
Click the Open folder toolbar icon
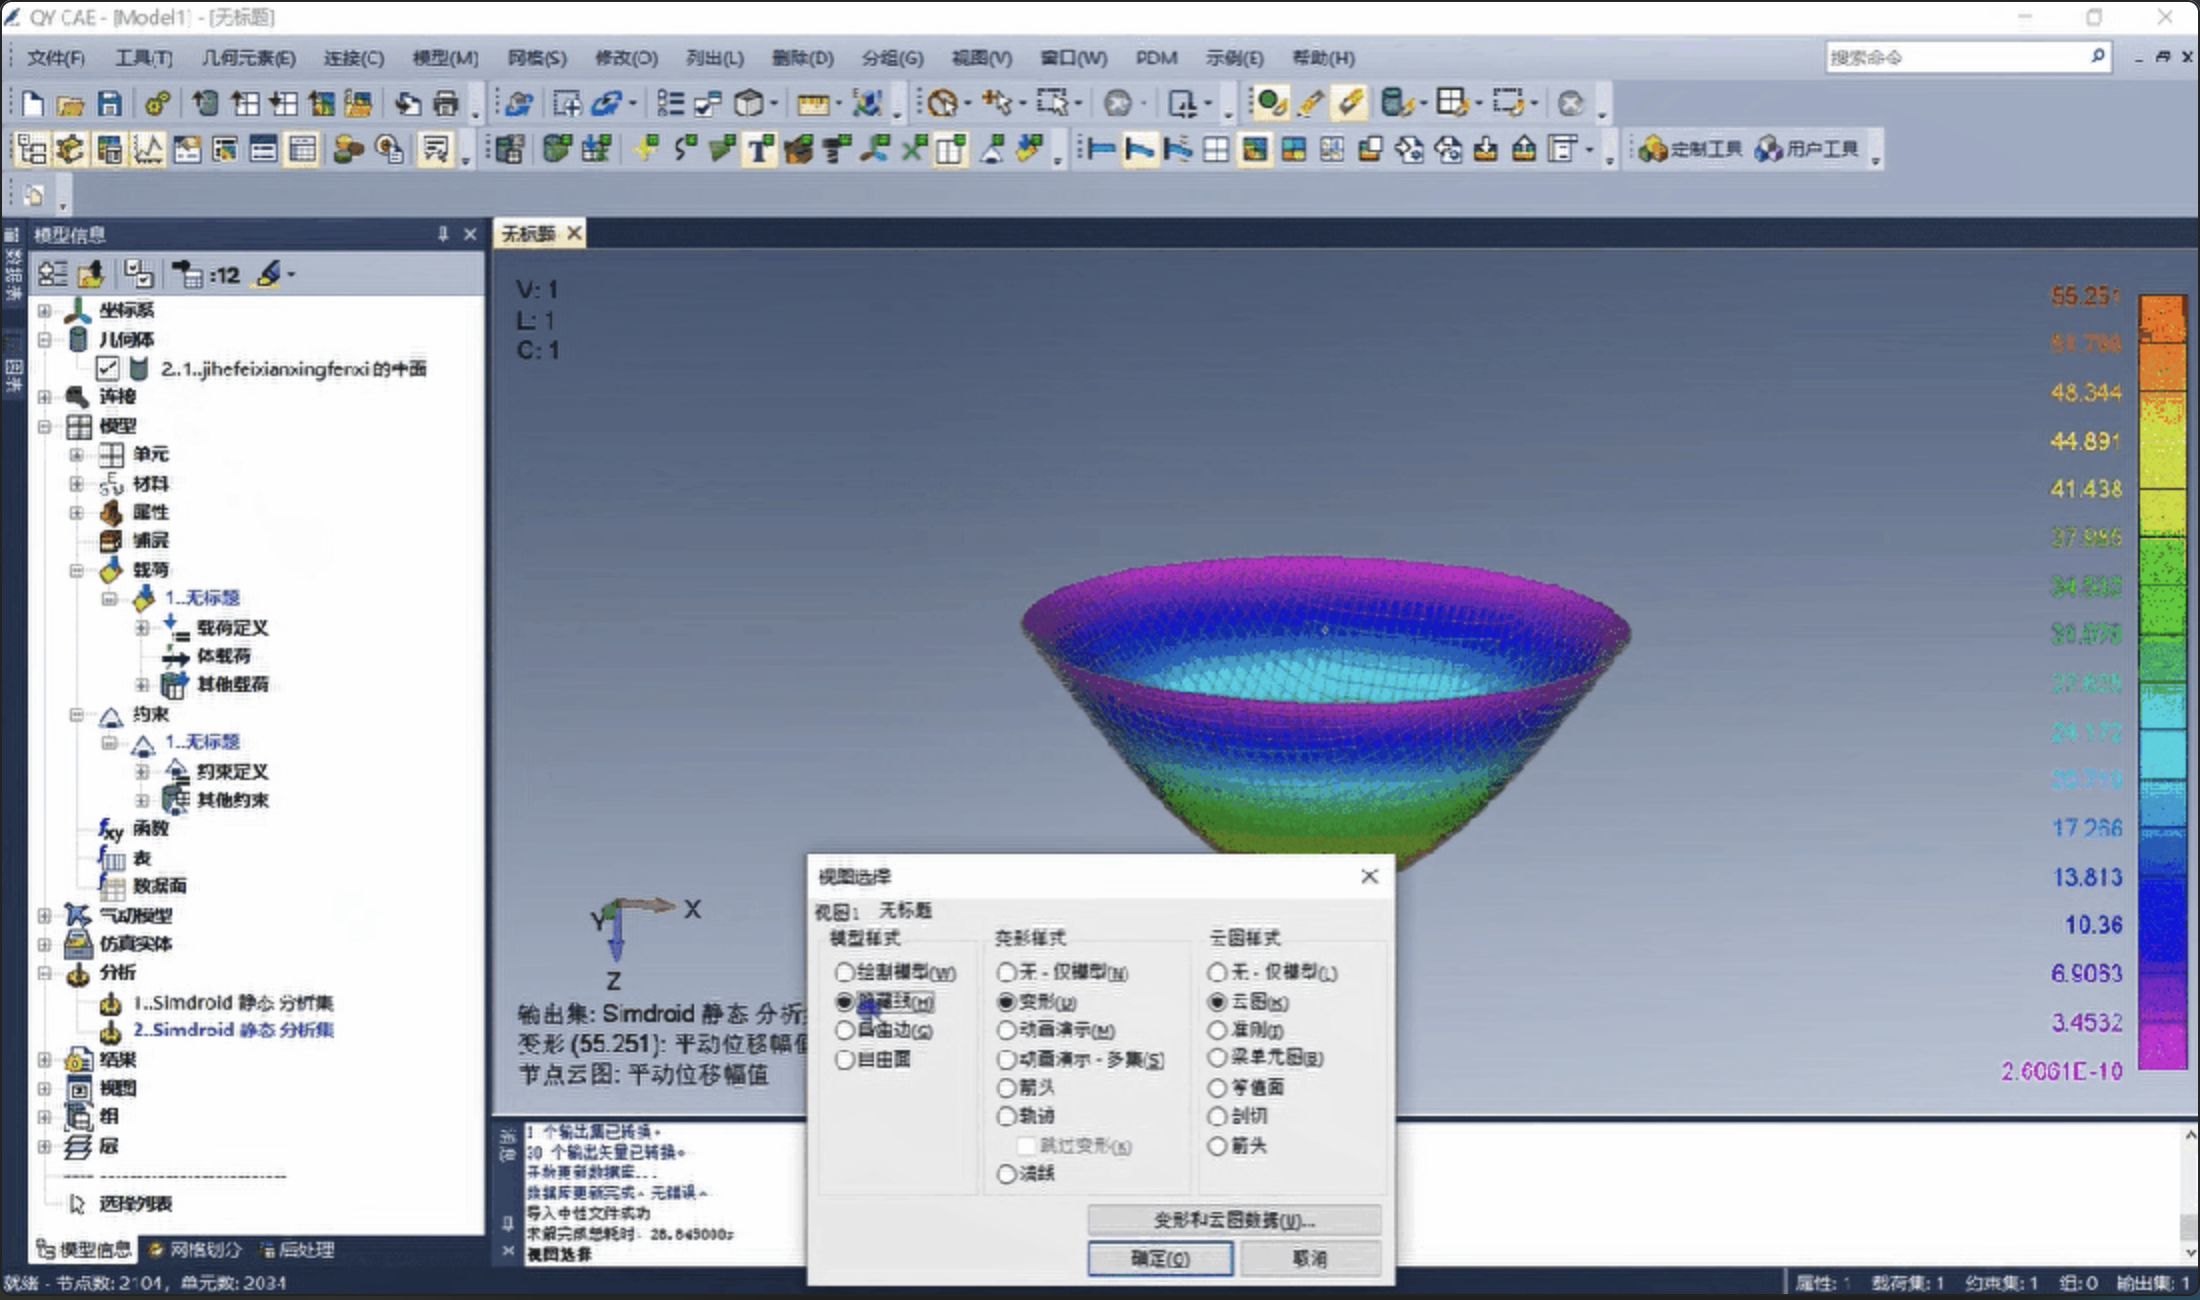click(70, 103)
